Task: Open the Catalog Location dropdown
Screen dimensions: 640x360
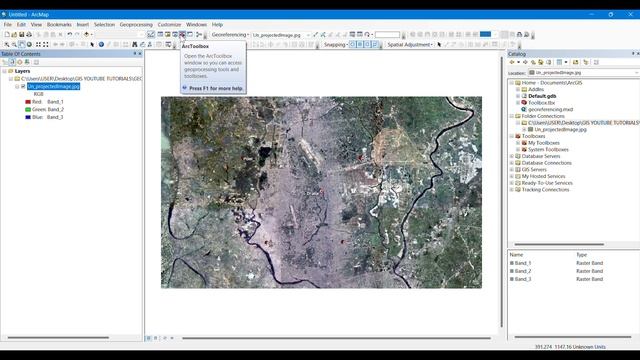Action: click(637, 73)
